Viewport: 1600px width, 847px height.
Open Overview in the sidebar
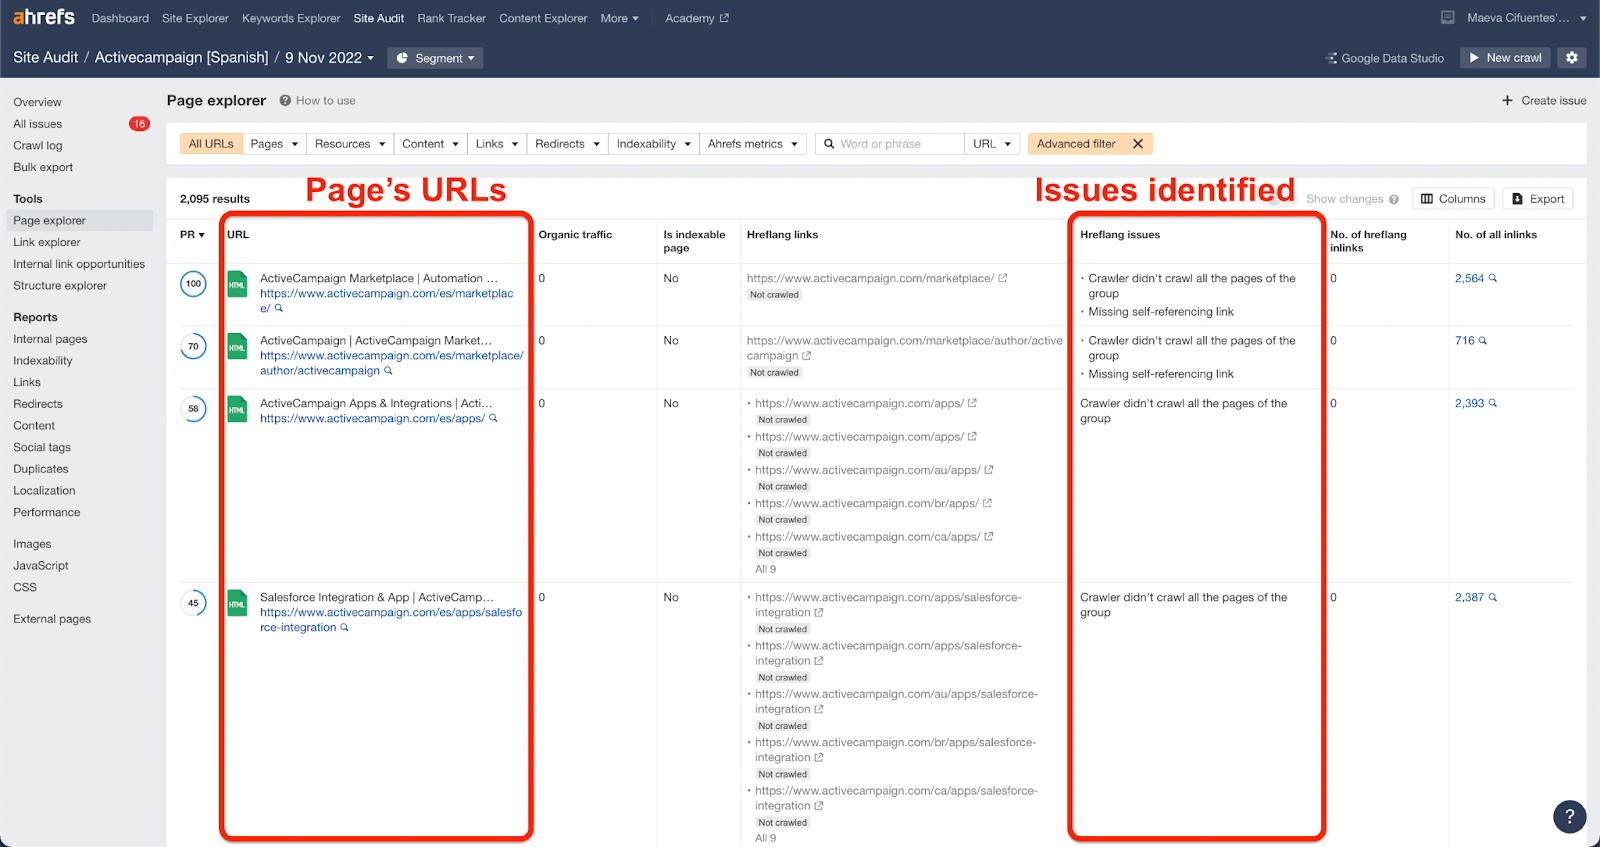37,102
